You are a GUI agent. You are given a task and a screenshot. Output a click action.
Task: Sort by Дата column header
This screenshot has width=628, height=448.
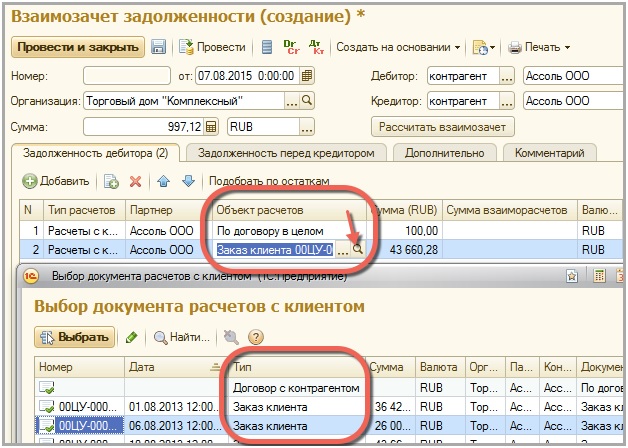pos(174,367)
